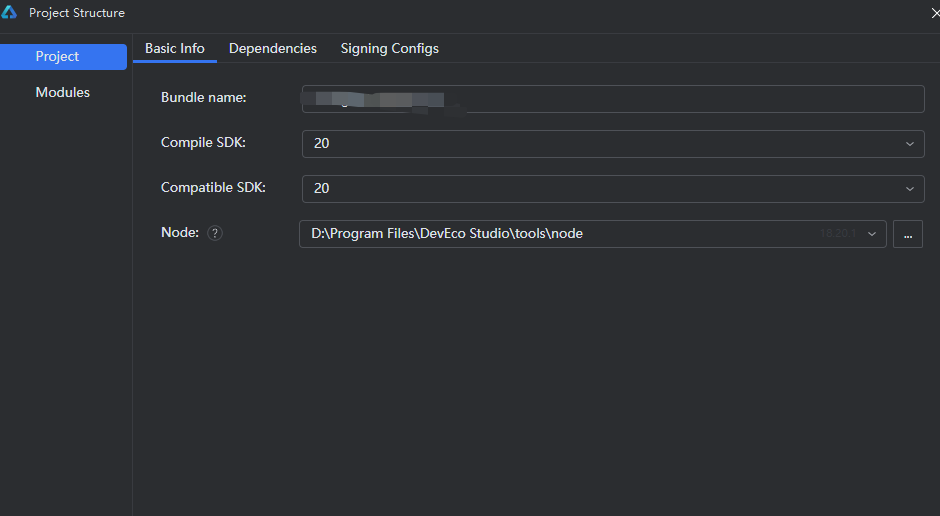
Task: Open the Dependencies tab
Action: 273,49
